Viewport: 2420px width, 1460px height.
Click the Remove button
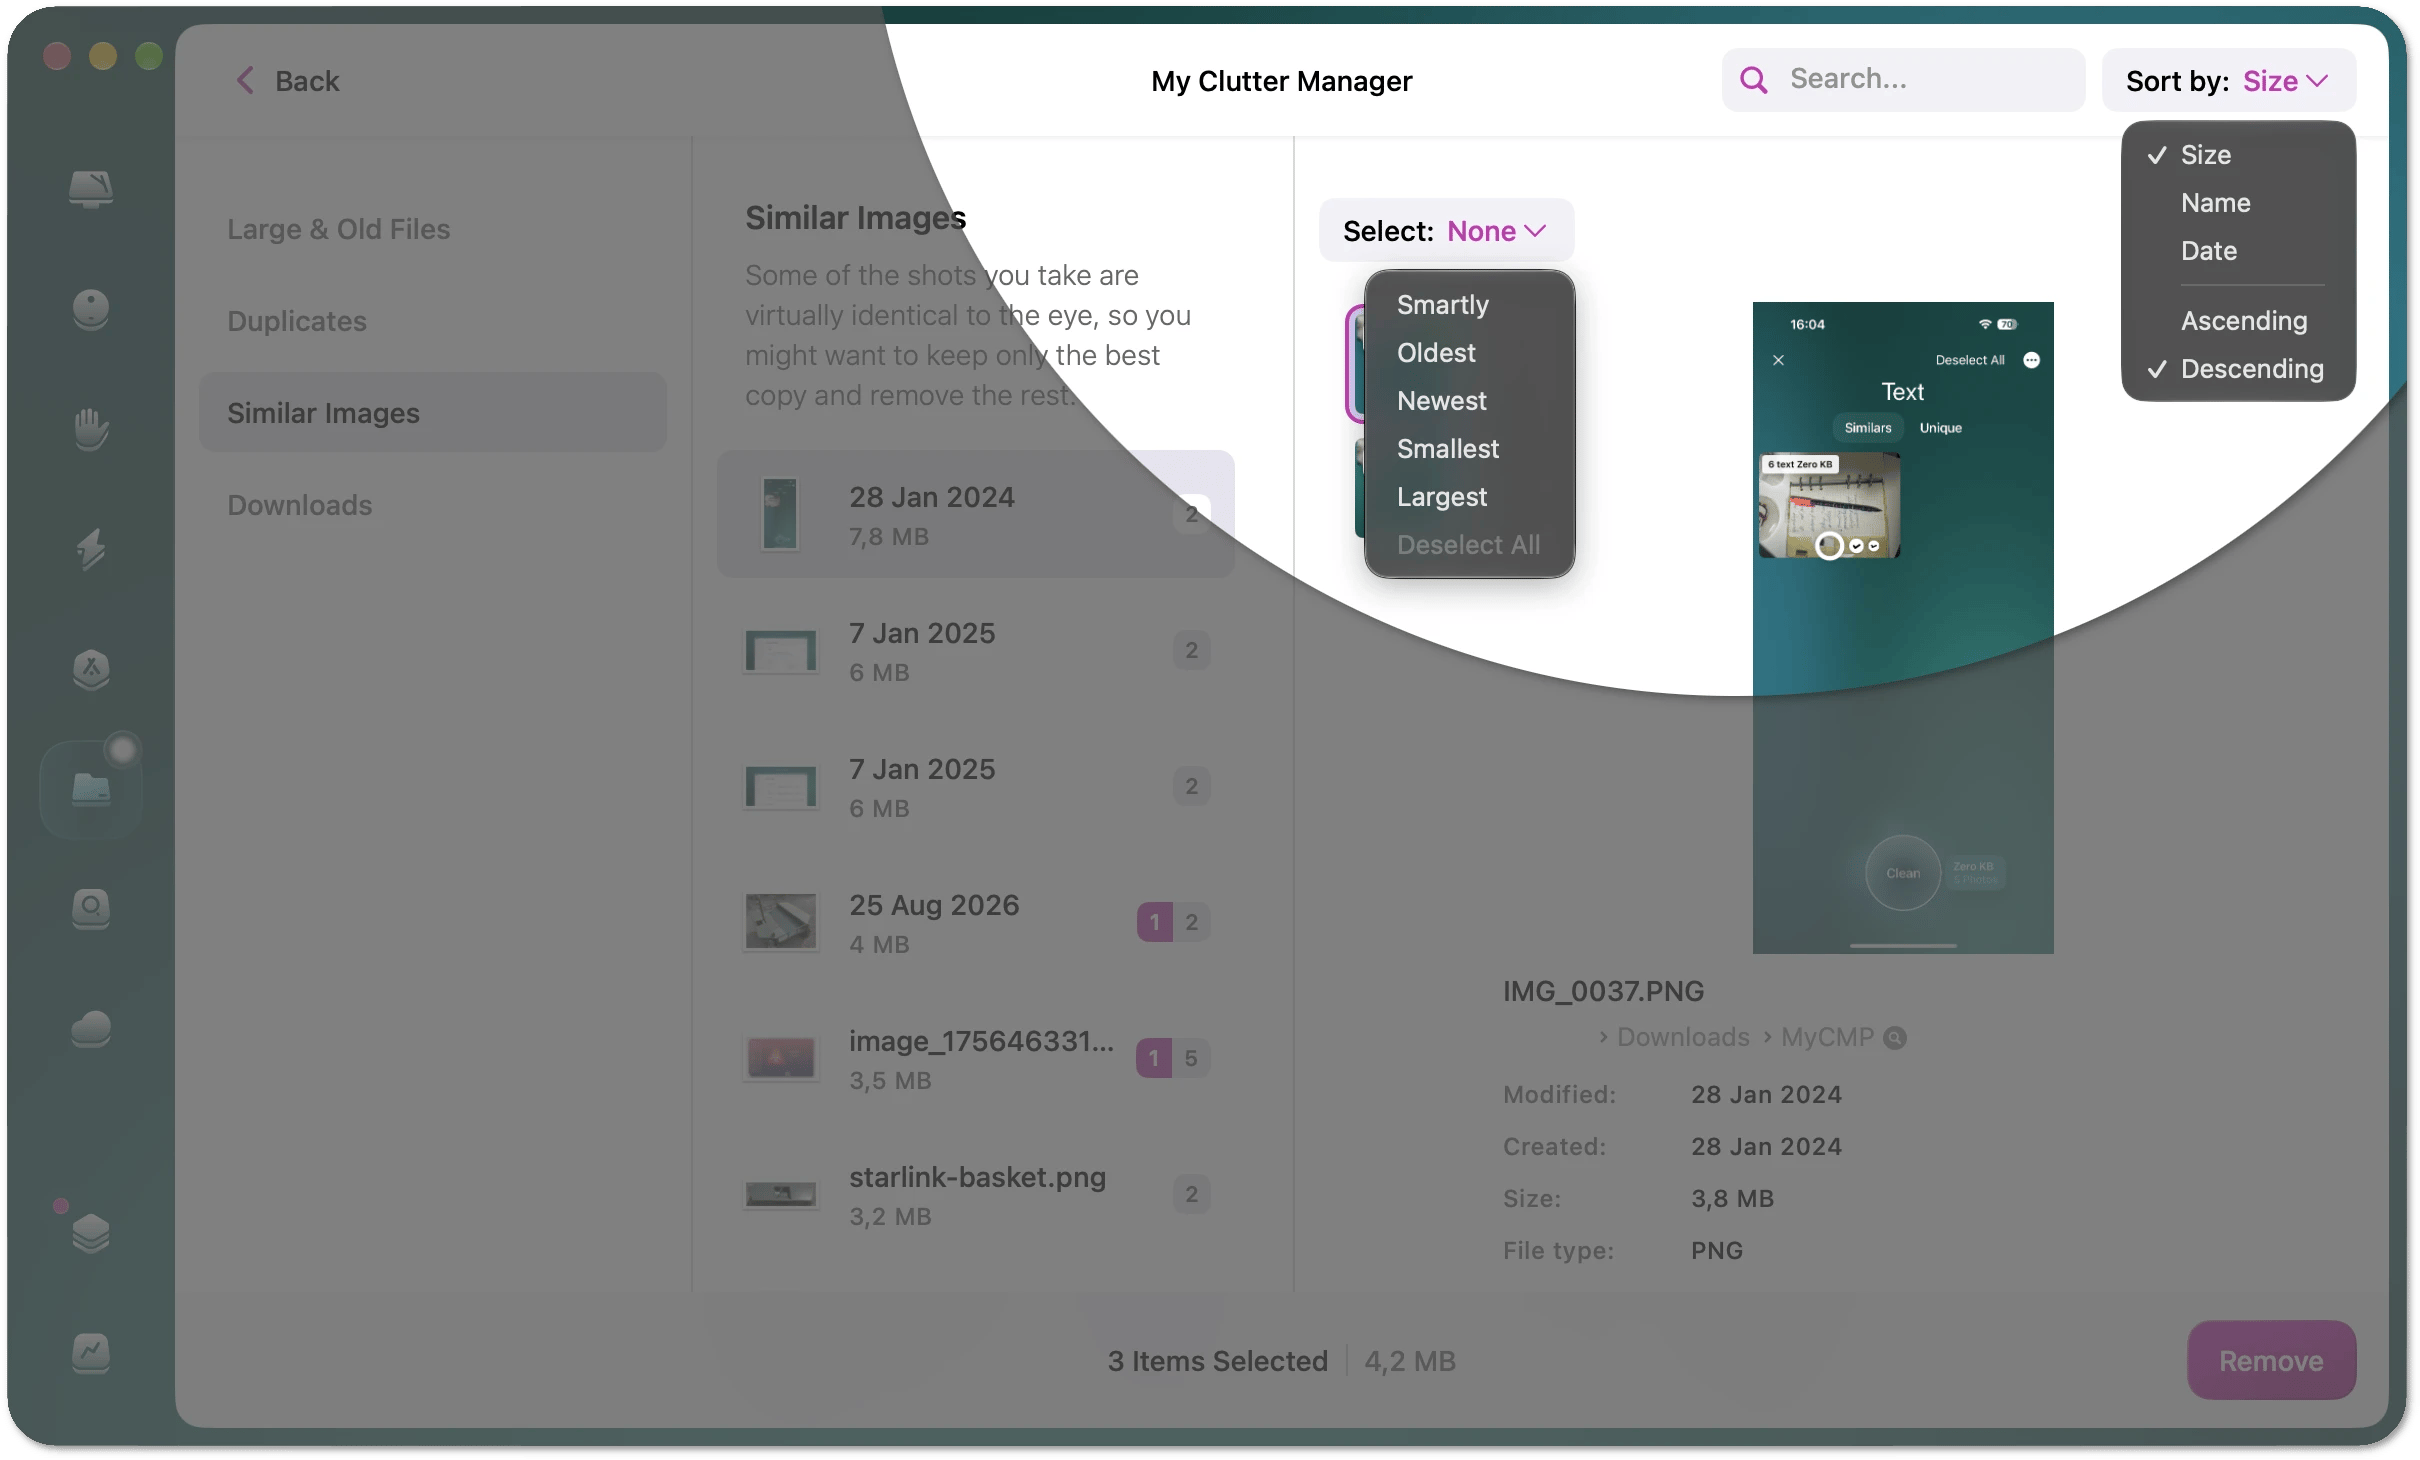point(2271,1360)
